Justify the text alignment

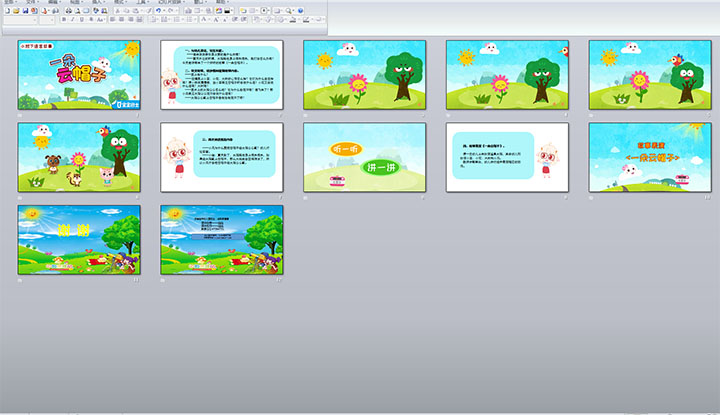click(139, 20)
